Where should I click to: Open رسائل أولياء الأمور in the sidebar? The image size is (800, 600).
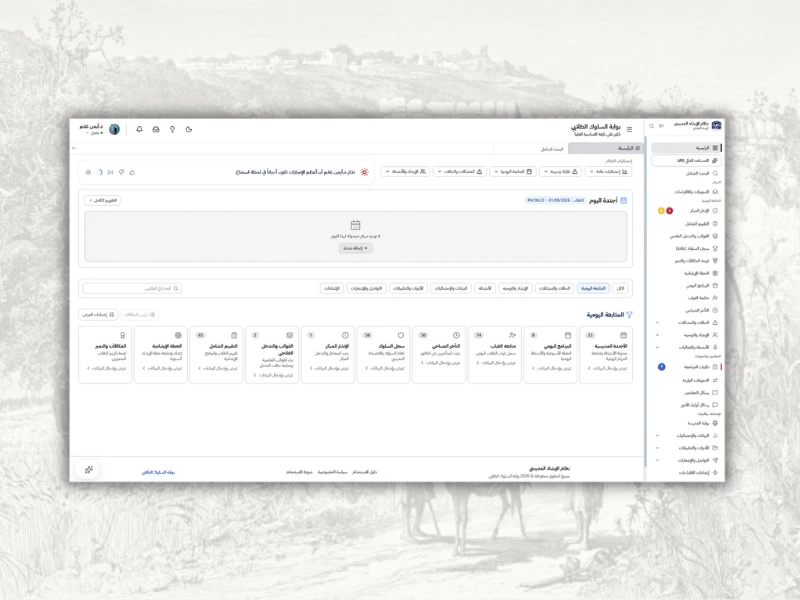[x=686, y=405]
